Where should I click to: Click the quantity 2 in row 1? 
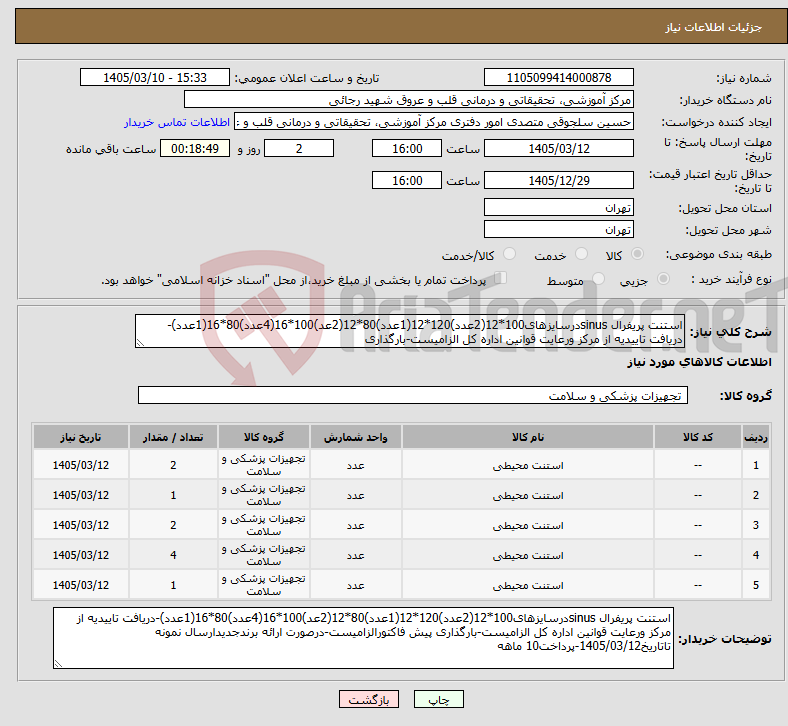[x=173, y=465]
